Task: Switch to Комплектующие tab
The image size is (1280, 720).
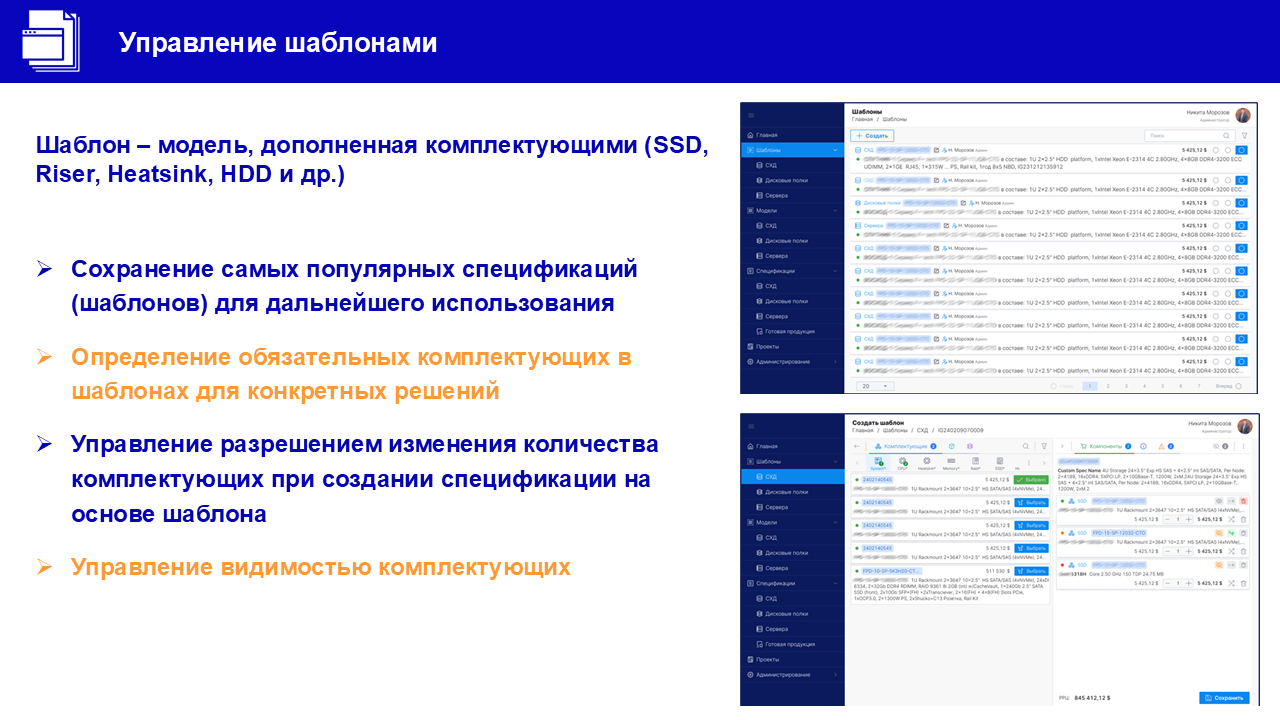Action: 906,446
